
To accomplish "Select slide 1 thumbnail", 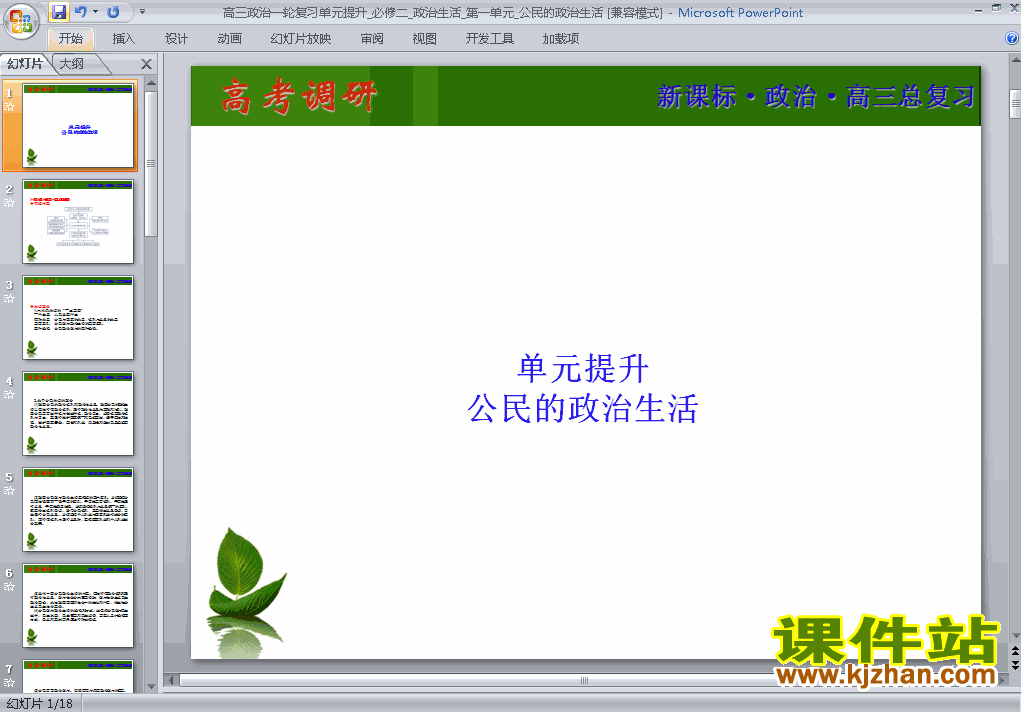I will click(x=78, y=125).
